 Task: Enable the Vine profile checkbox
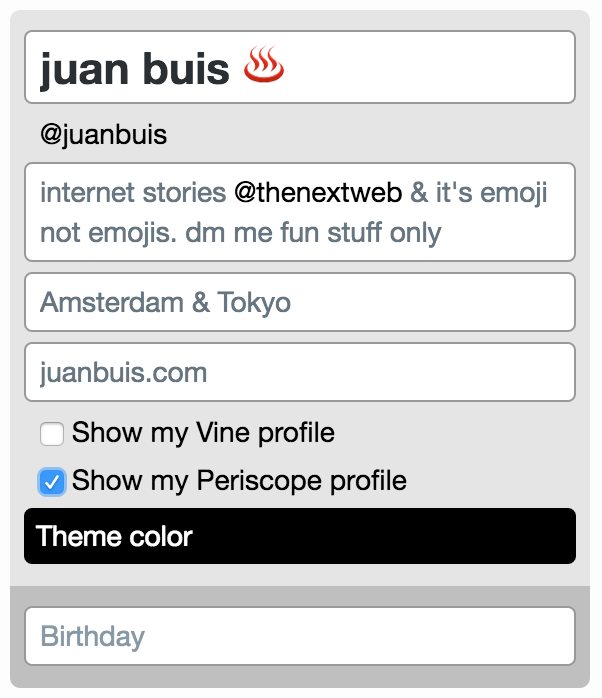(52, 434)
